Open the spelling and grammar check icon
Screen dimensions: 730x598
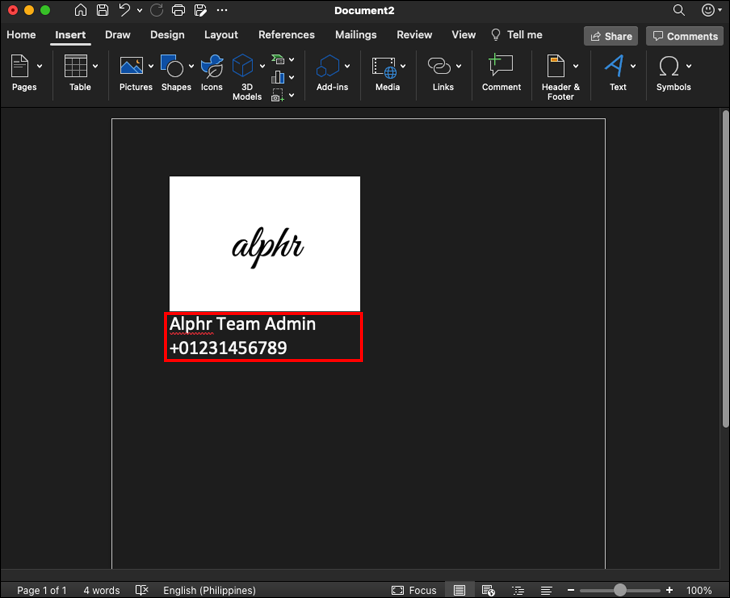click(x=142, y=590)
